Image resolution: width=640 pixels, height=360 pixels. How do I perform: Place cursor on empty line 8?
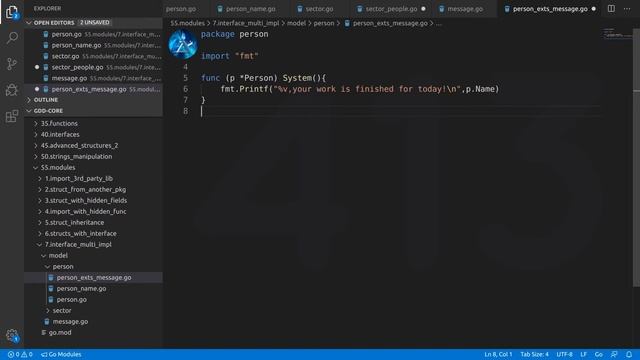[x=400, y=111]
